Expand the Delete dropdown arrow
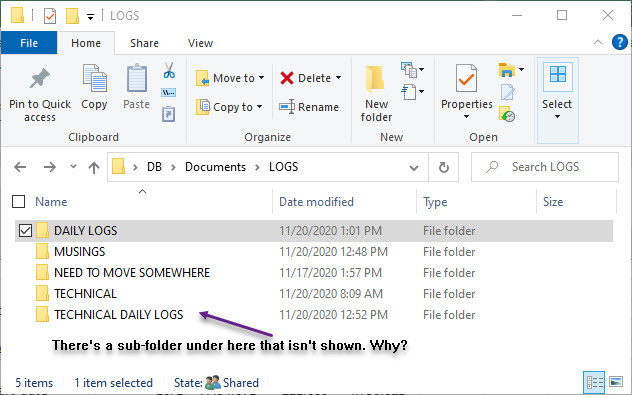 pyautogui.click(x=339, y=77)
